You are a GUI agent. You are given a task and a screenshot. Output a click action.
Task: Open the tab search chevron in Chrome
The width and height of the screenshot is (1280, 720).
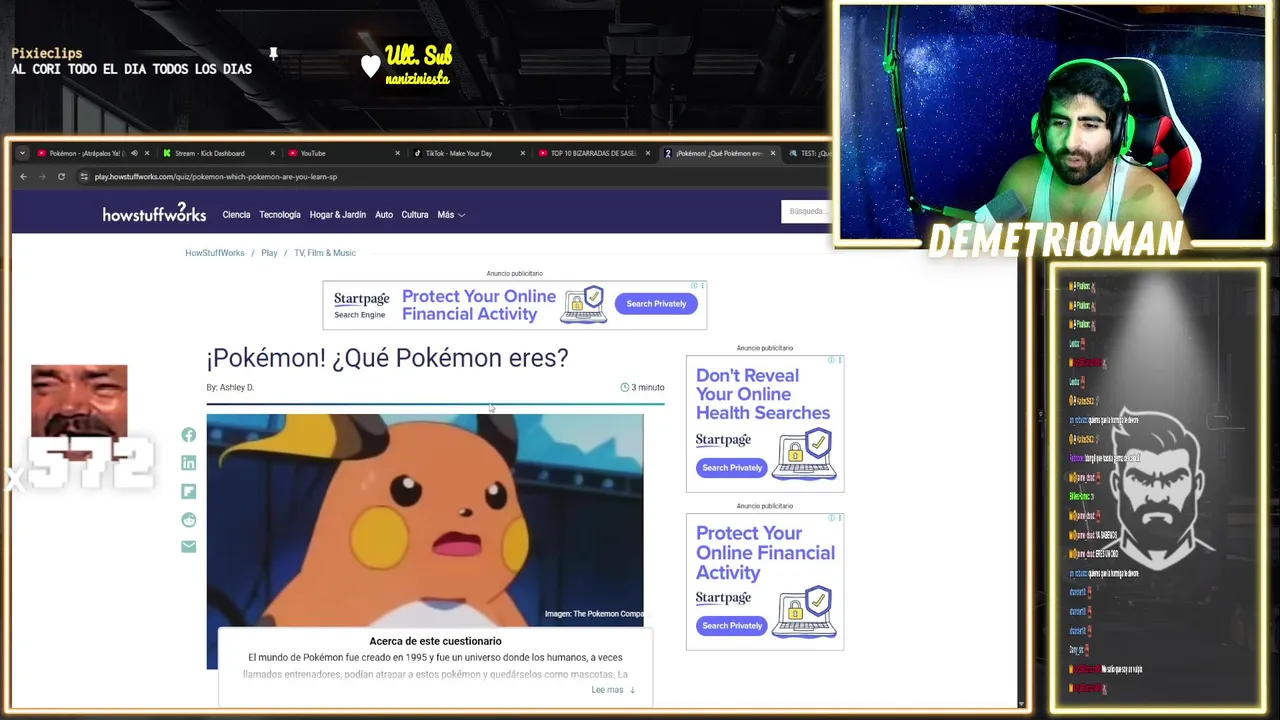pos(21,153)
